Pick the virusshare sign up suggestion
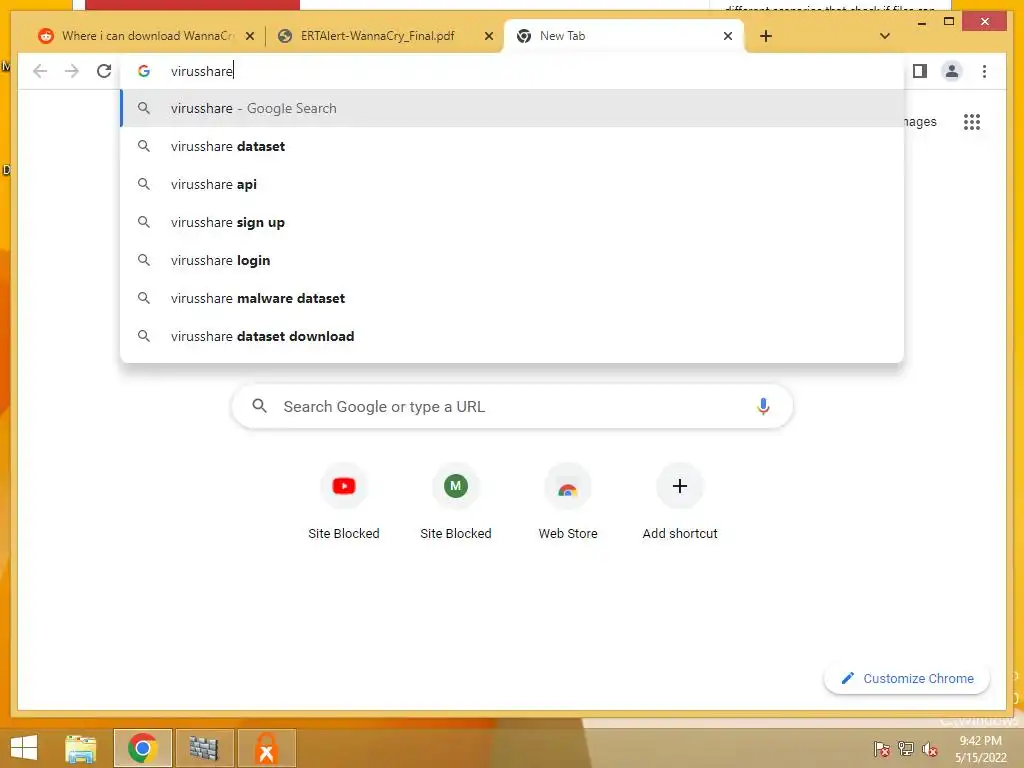The image size is (1024, 768). pos(512,222)
